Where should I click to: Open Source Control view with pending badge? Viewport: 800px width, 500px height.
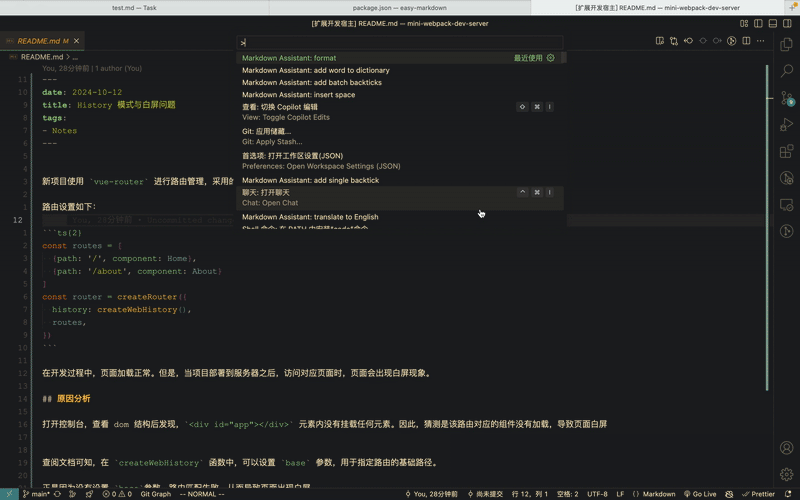click(x=787, y=97)
